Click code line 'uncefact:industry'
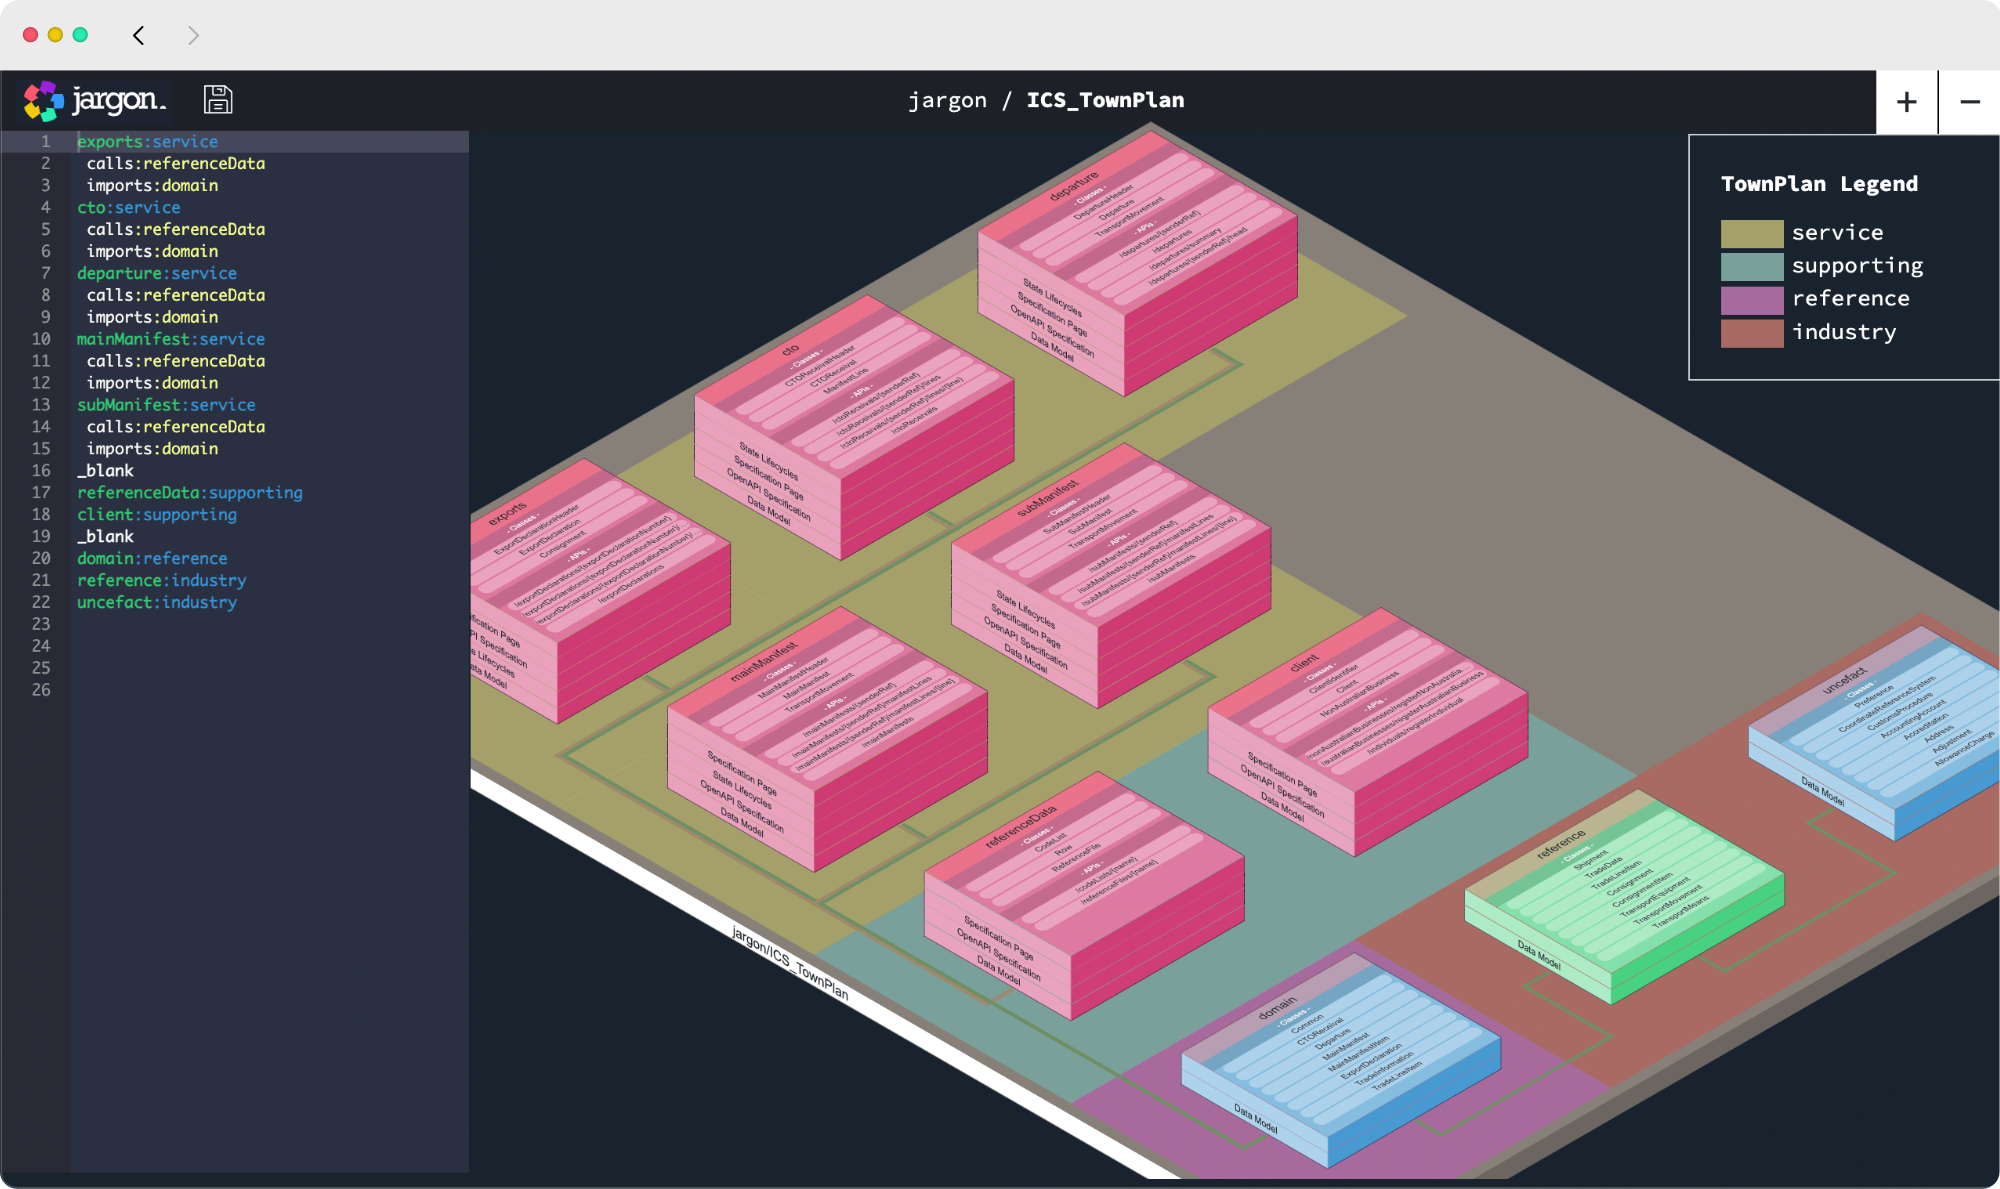The image size is (2000, 1189). click(157, 603)
